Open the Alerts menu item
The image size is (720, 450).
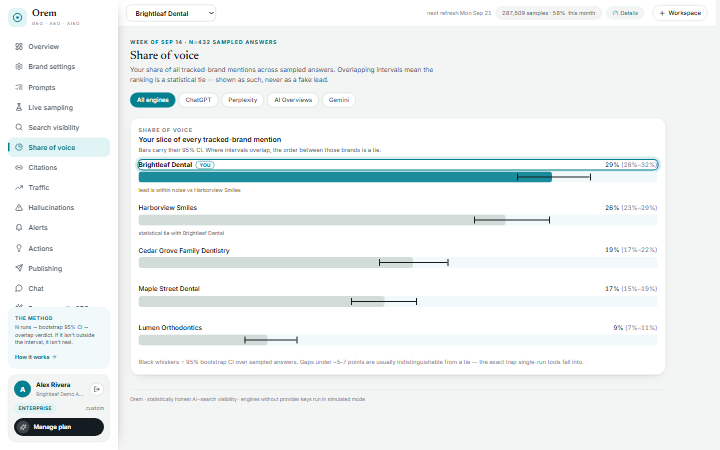[59, 227]
